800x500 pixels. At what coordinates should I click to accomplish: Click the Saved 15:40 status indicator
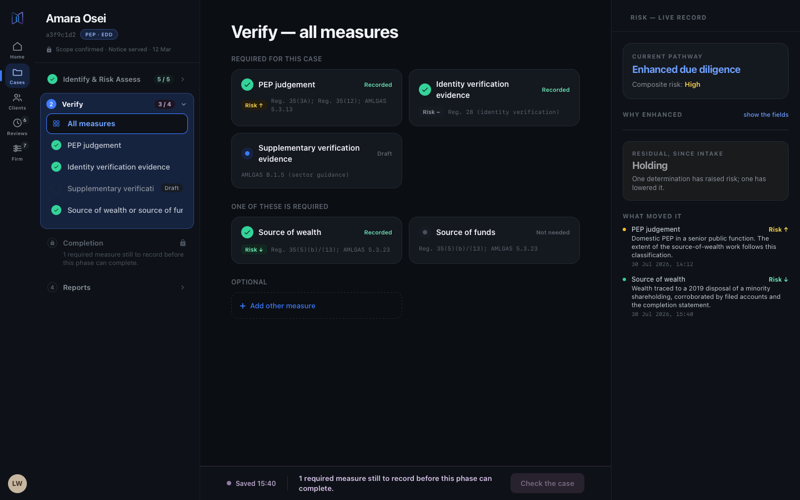tap(251, 483)
